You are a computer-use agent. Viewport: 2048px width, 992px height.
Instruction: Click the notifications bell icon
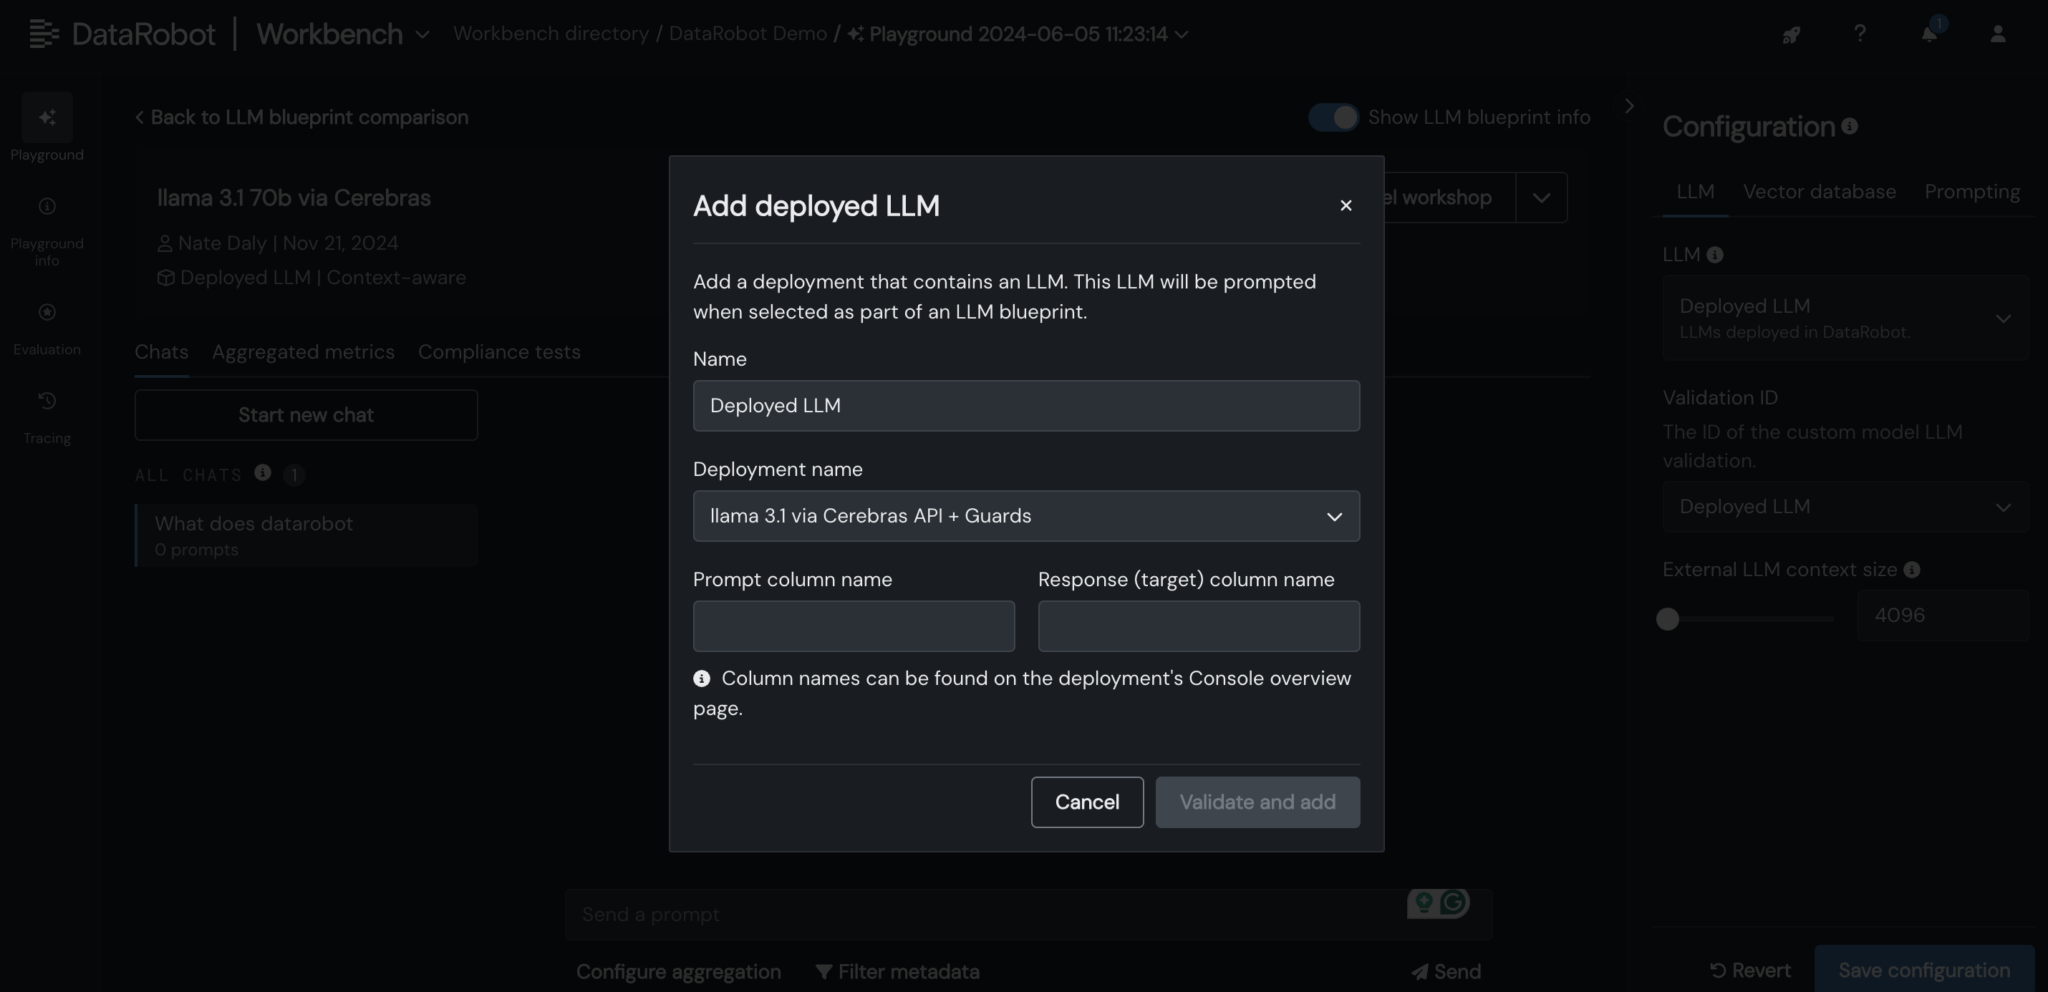(x=1929, y=34)
